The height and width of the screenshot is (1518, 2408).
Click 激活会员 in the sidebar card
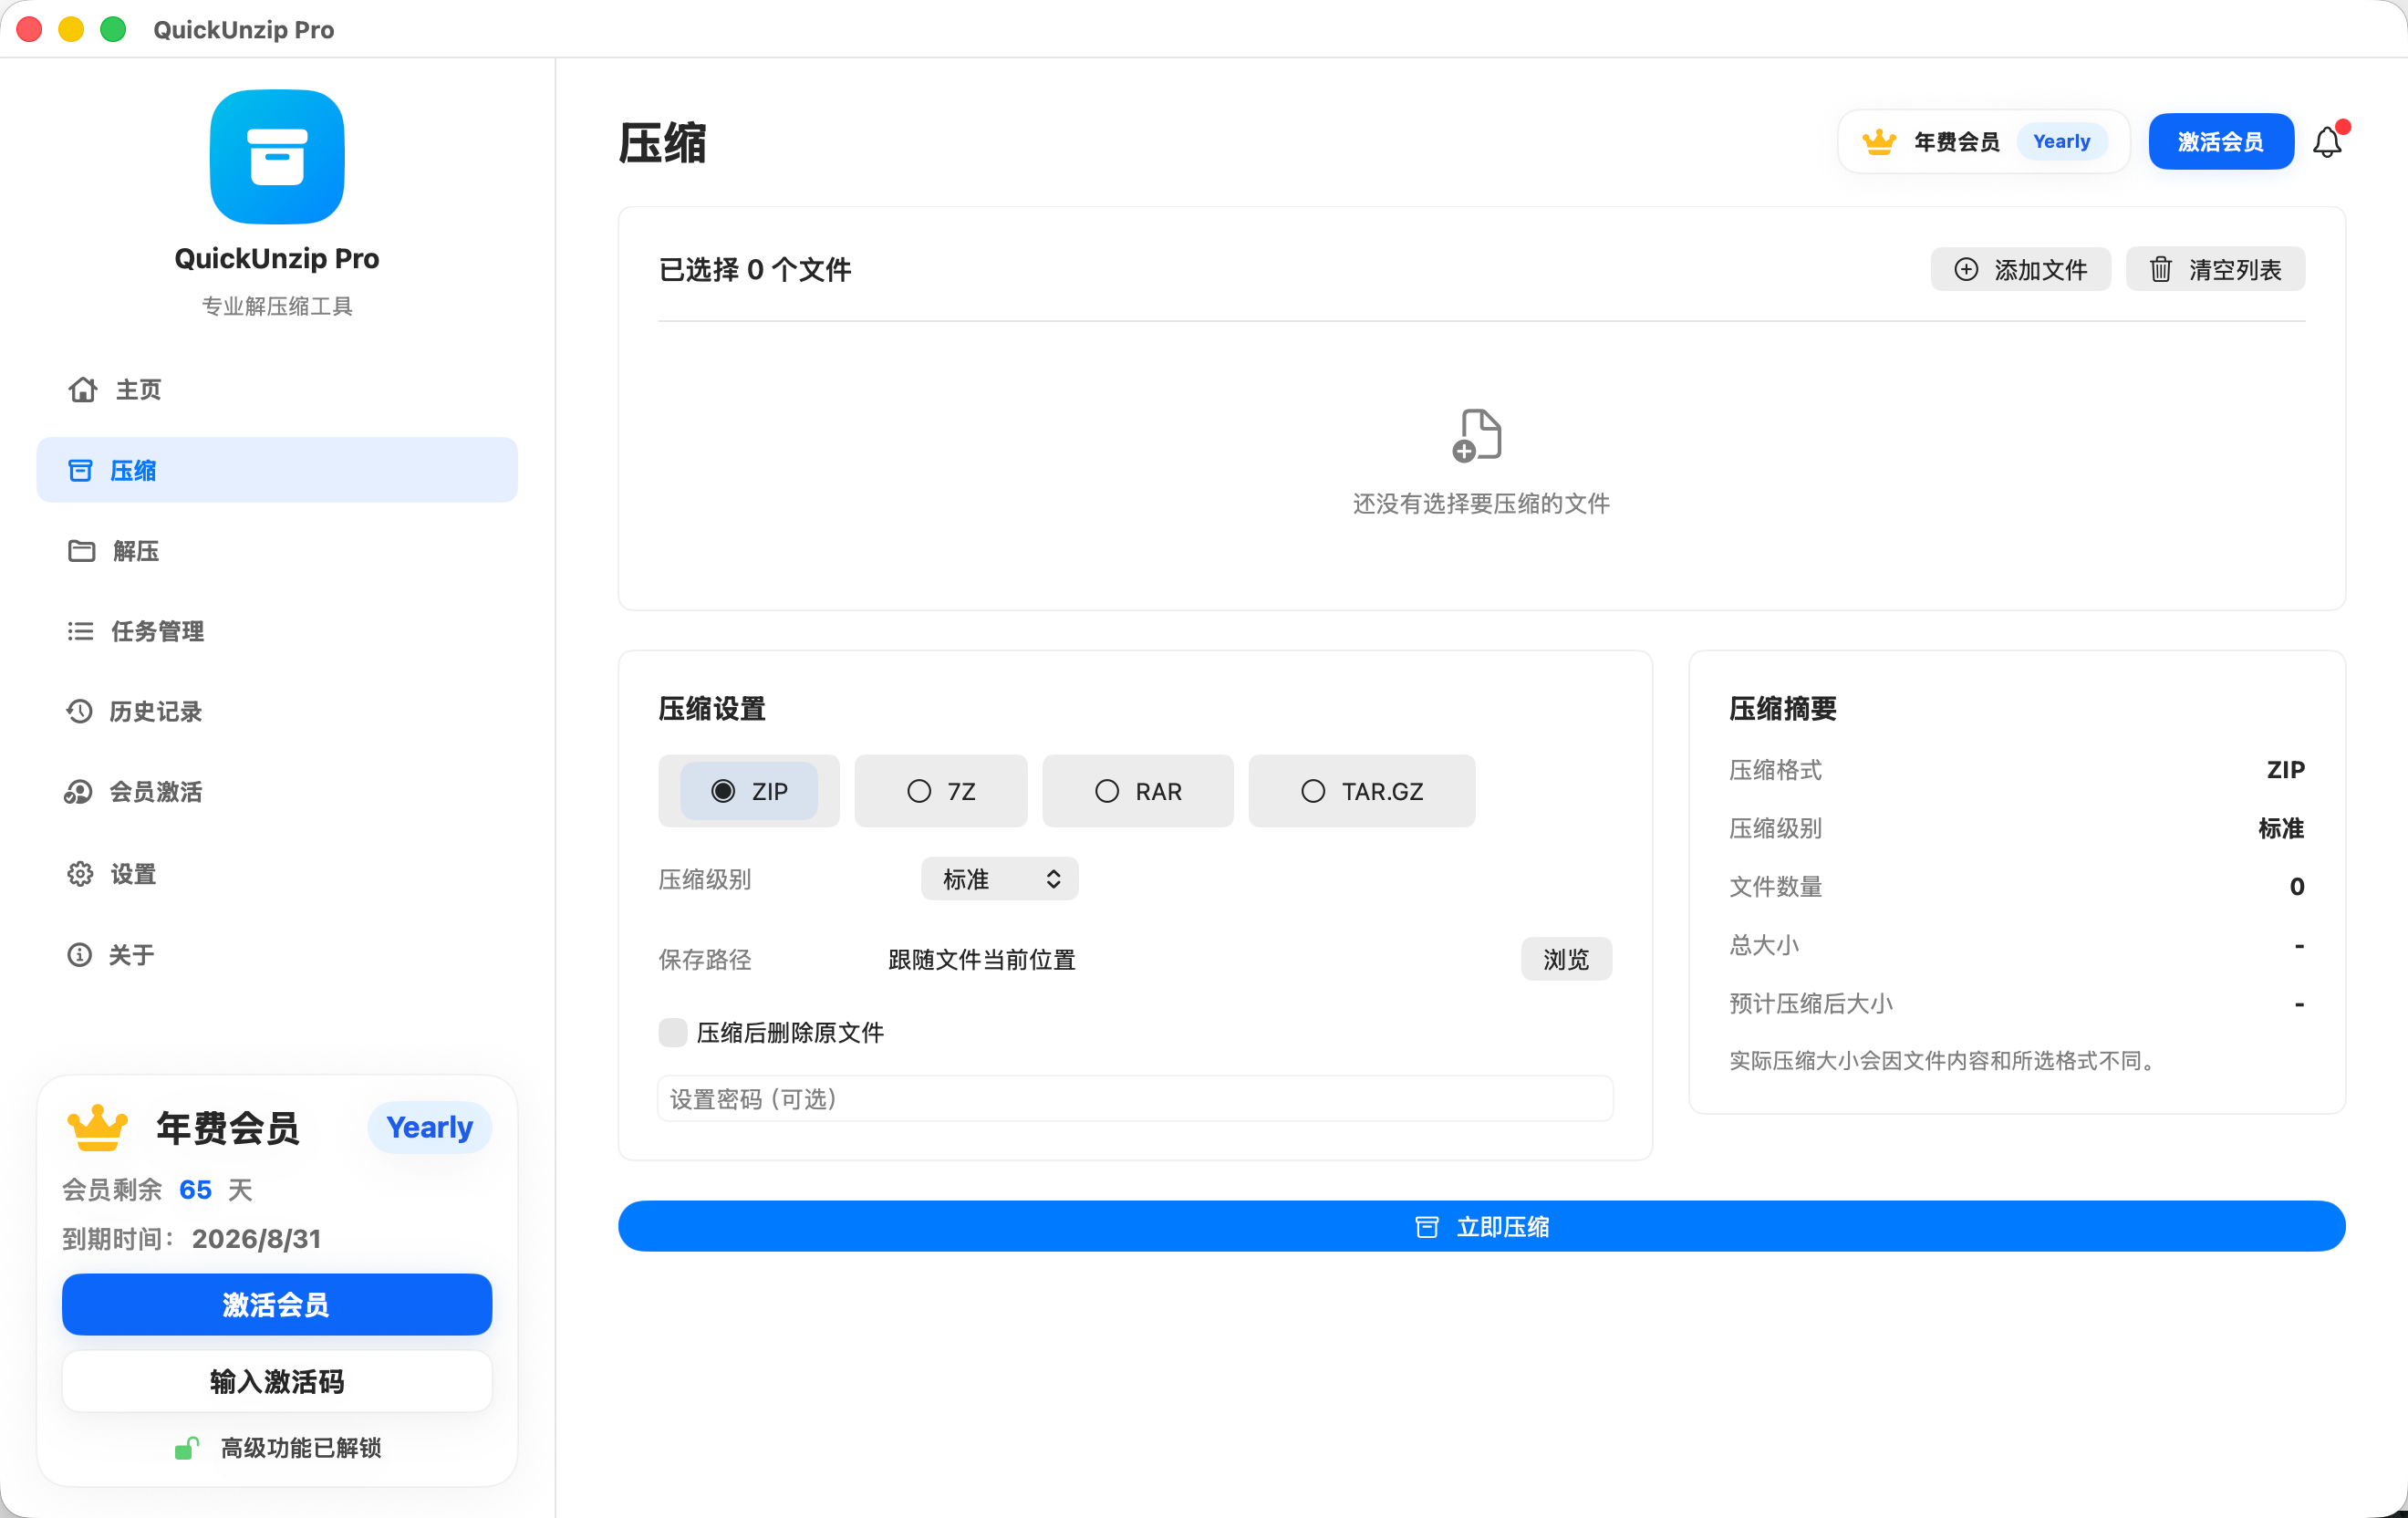[x=277, y=1305]
